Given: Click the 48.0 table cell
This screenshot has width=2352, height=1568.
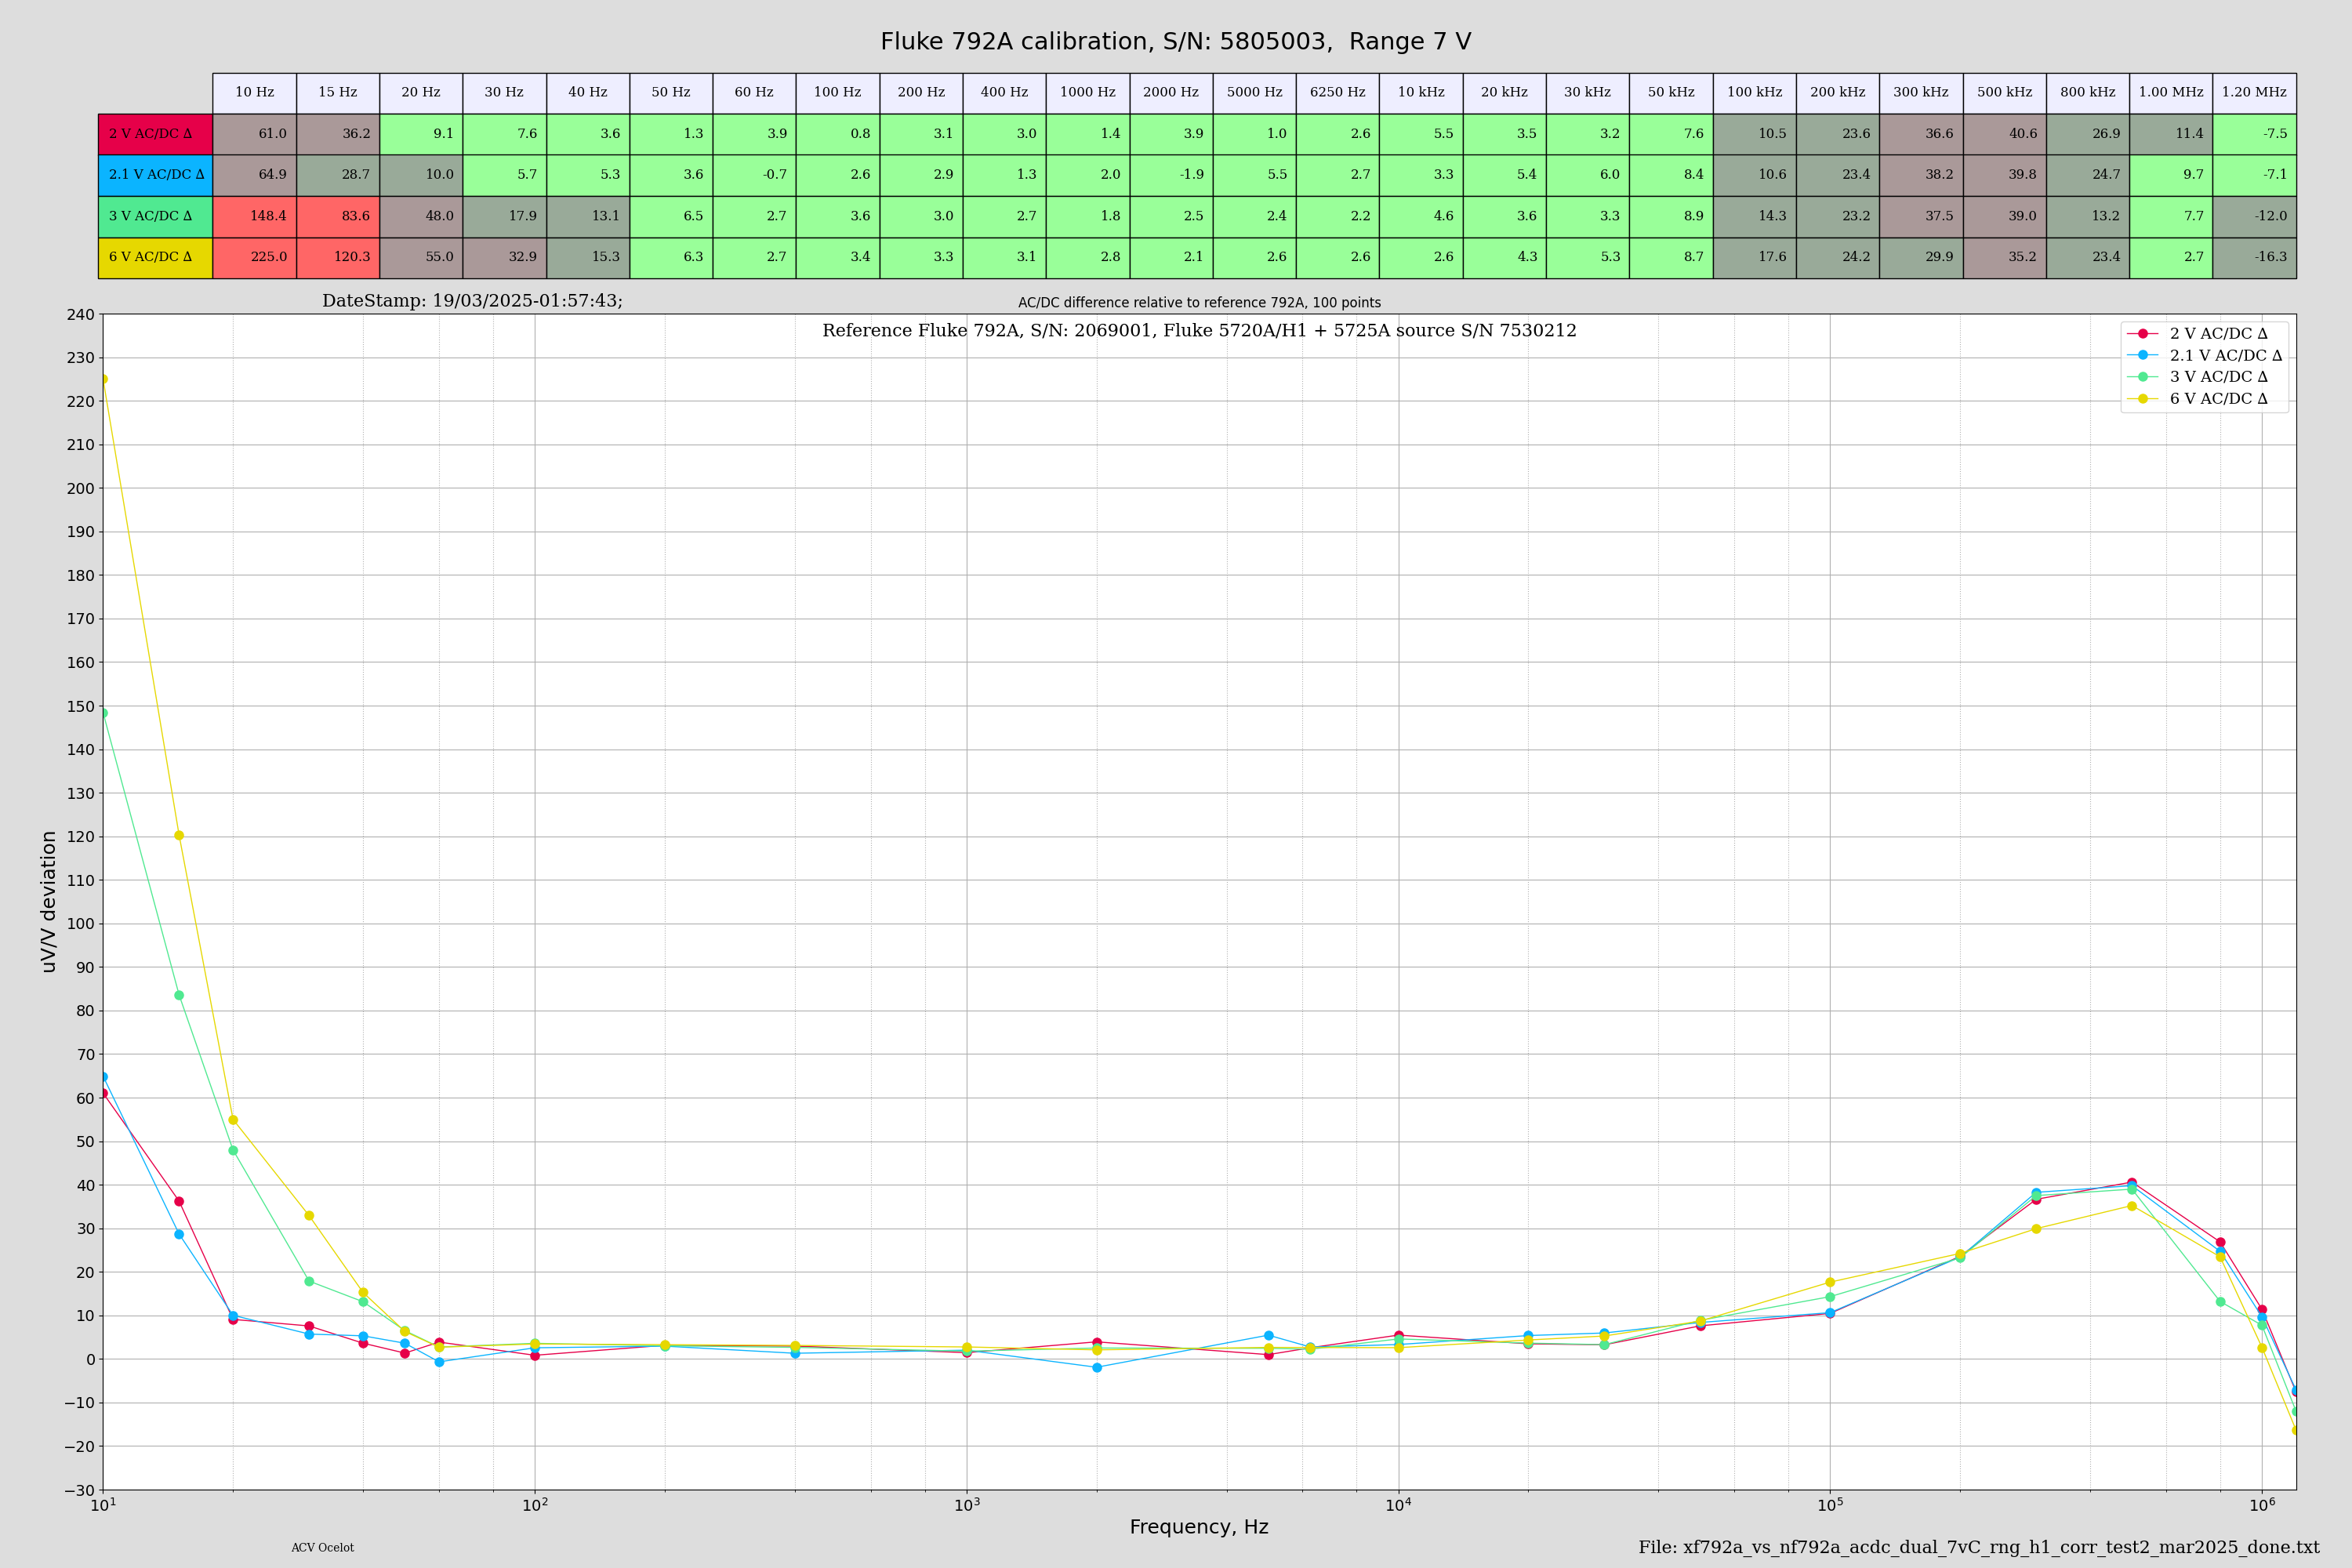Looking at the screenshot, I should coord(421,216).
